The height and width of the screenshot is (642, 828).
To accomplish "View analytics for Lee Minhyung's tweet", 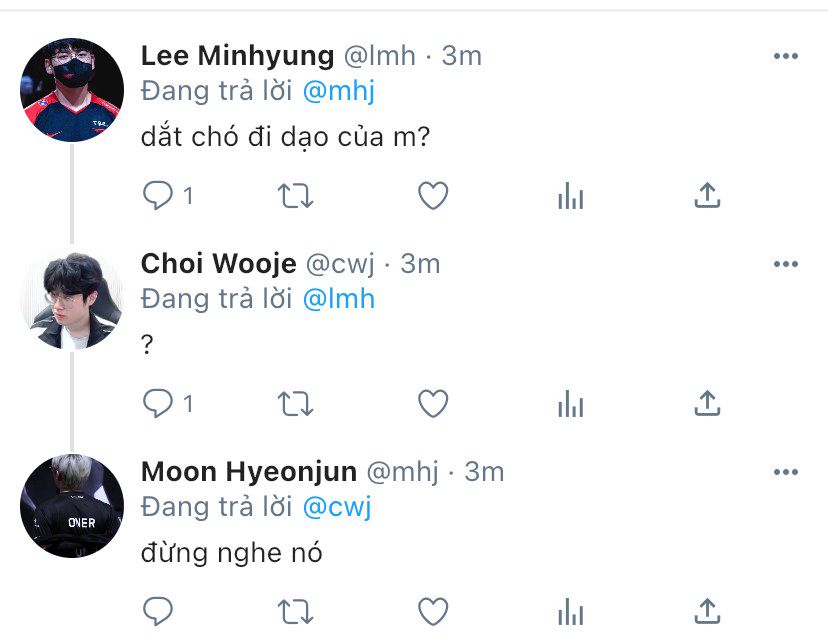I will point(570,197).
